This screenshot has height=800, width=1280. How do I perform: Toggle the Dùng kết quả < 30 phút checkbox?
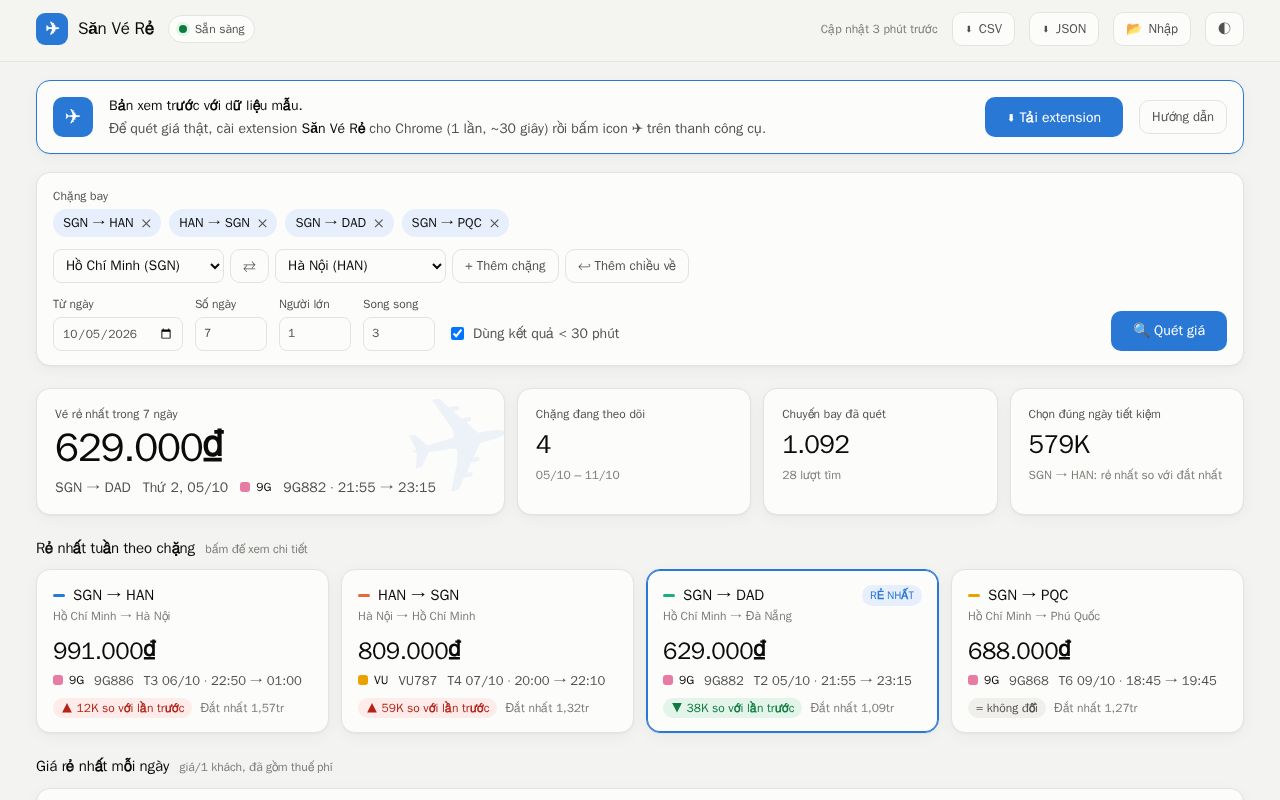coord(457,334)
